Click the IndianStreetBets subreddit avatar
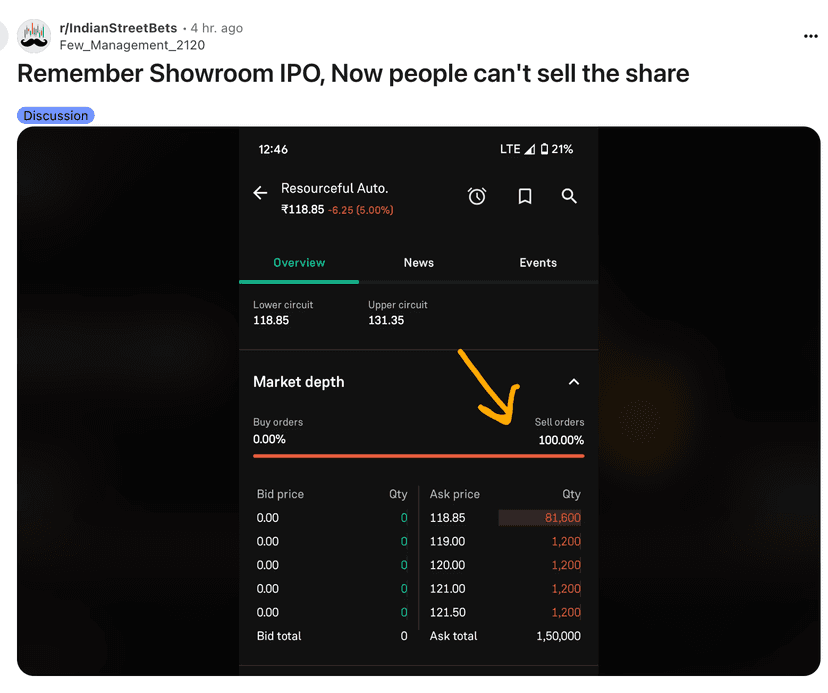The image size is (828, 693). [x=34, y=36]
